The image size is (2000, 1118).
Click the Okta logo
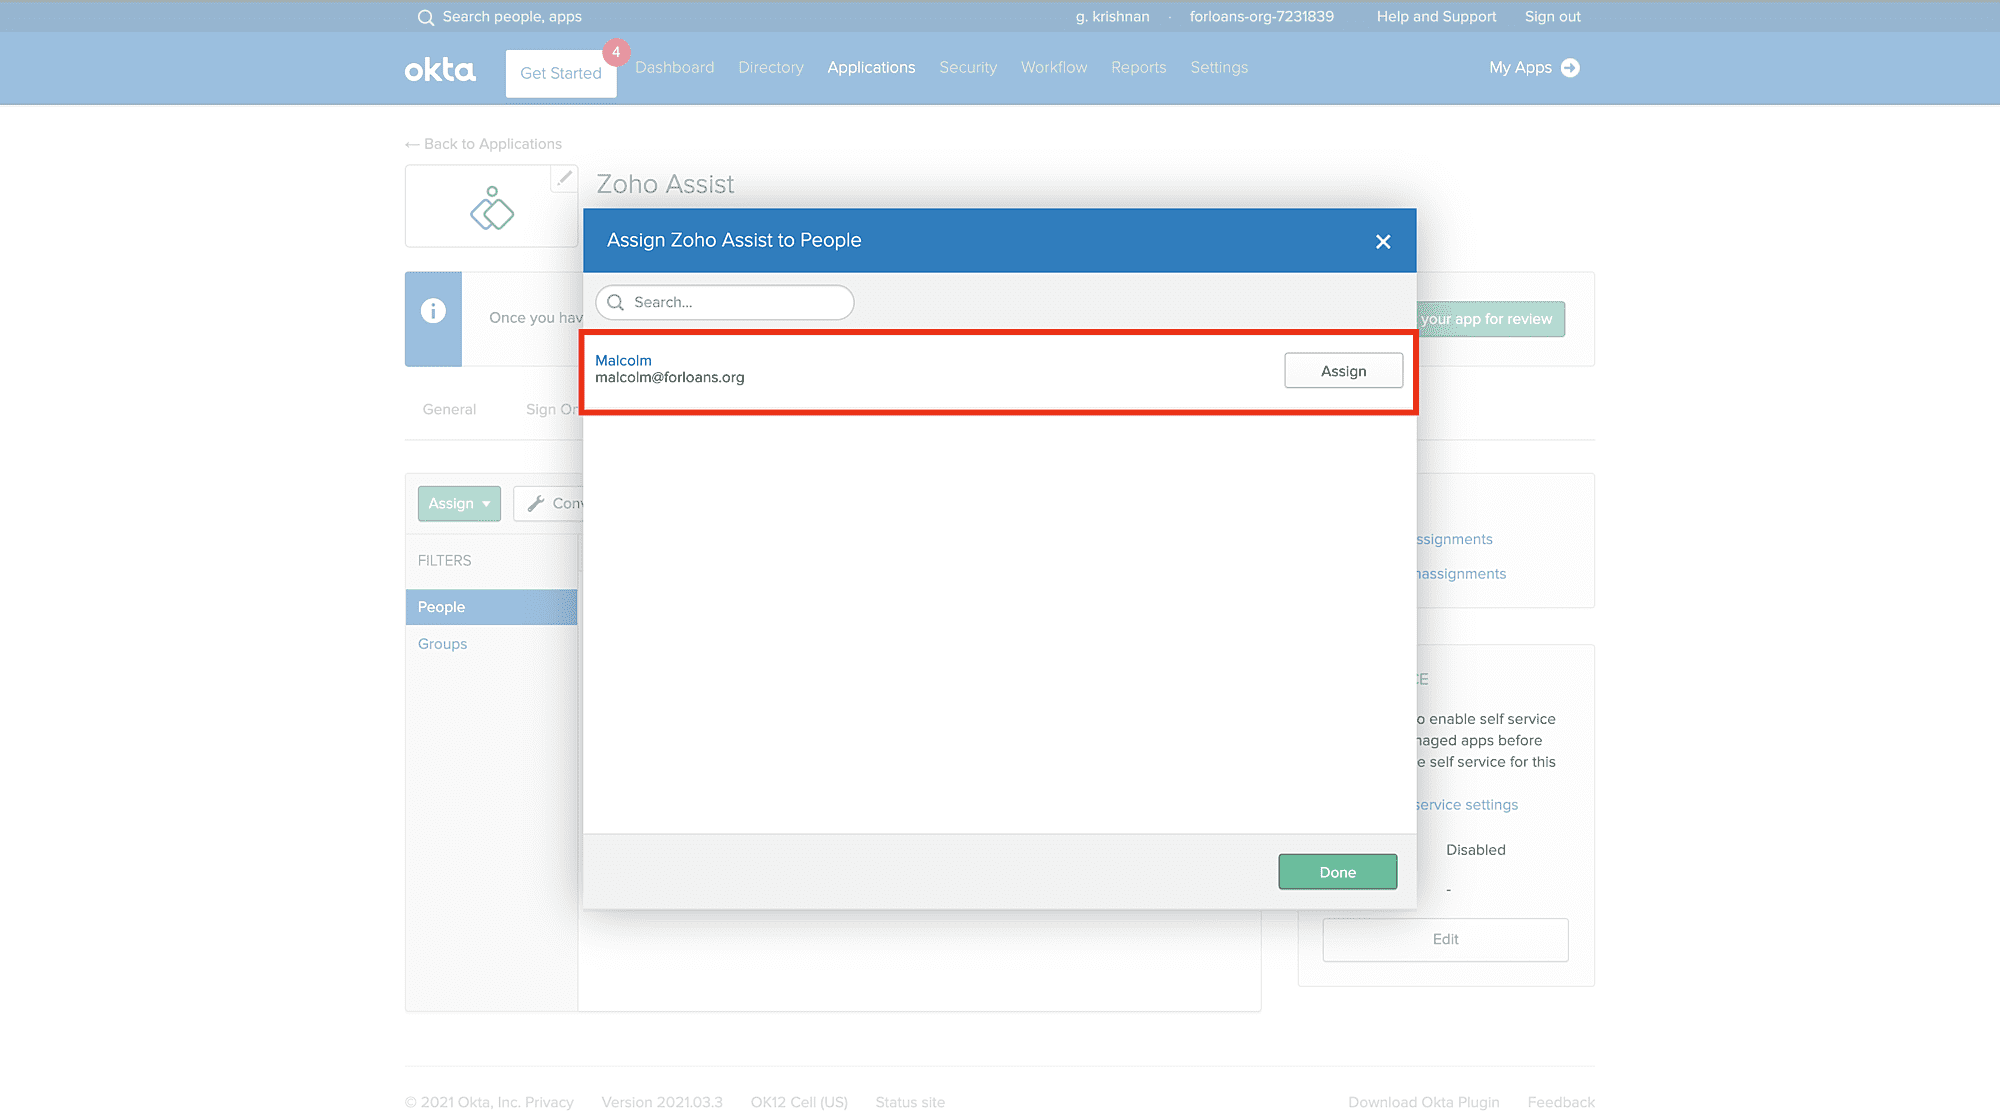point(440,70)
